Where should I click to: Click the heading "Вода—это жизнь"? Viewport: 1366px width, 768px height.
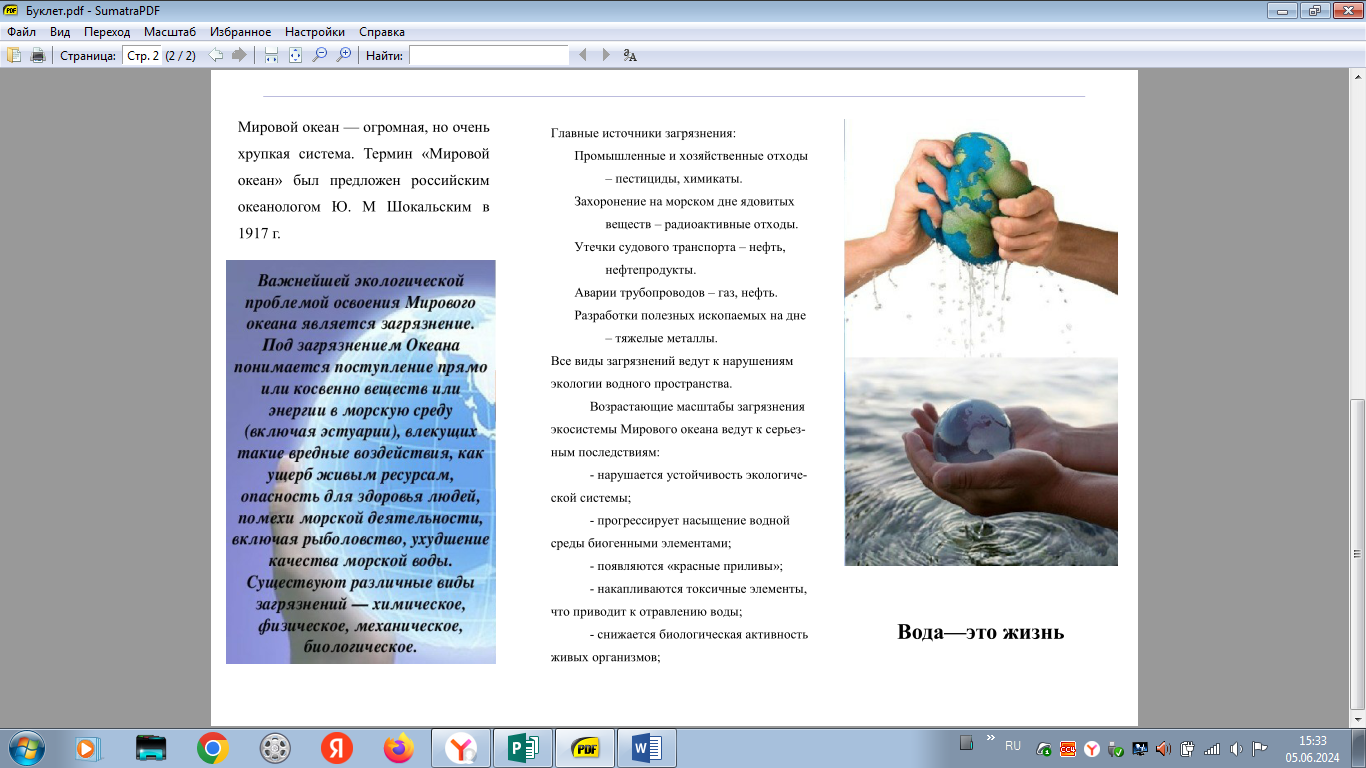(x=981, y=632)
